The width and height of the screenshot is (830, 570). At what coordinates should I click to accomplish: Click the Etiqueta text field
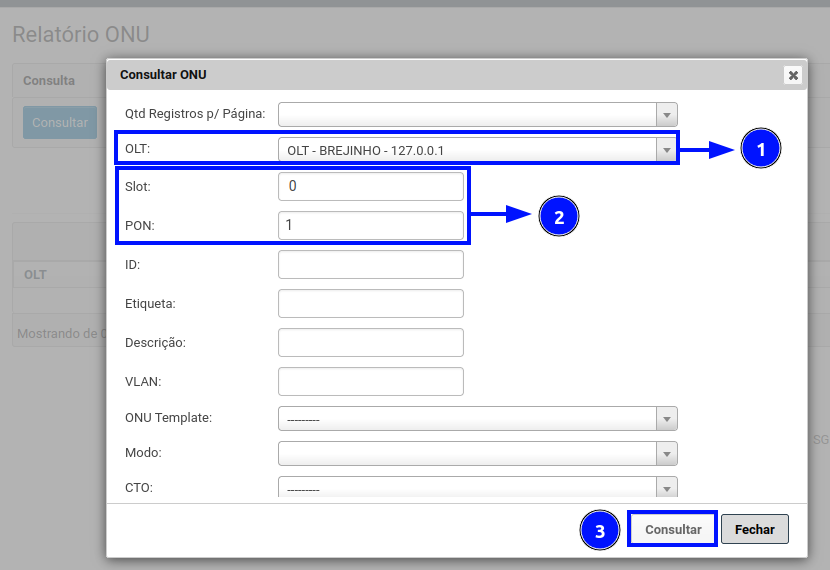pyautogui.click(x=371, y=303)
